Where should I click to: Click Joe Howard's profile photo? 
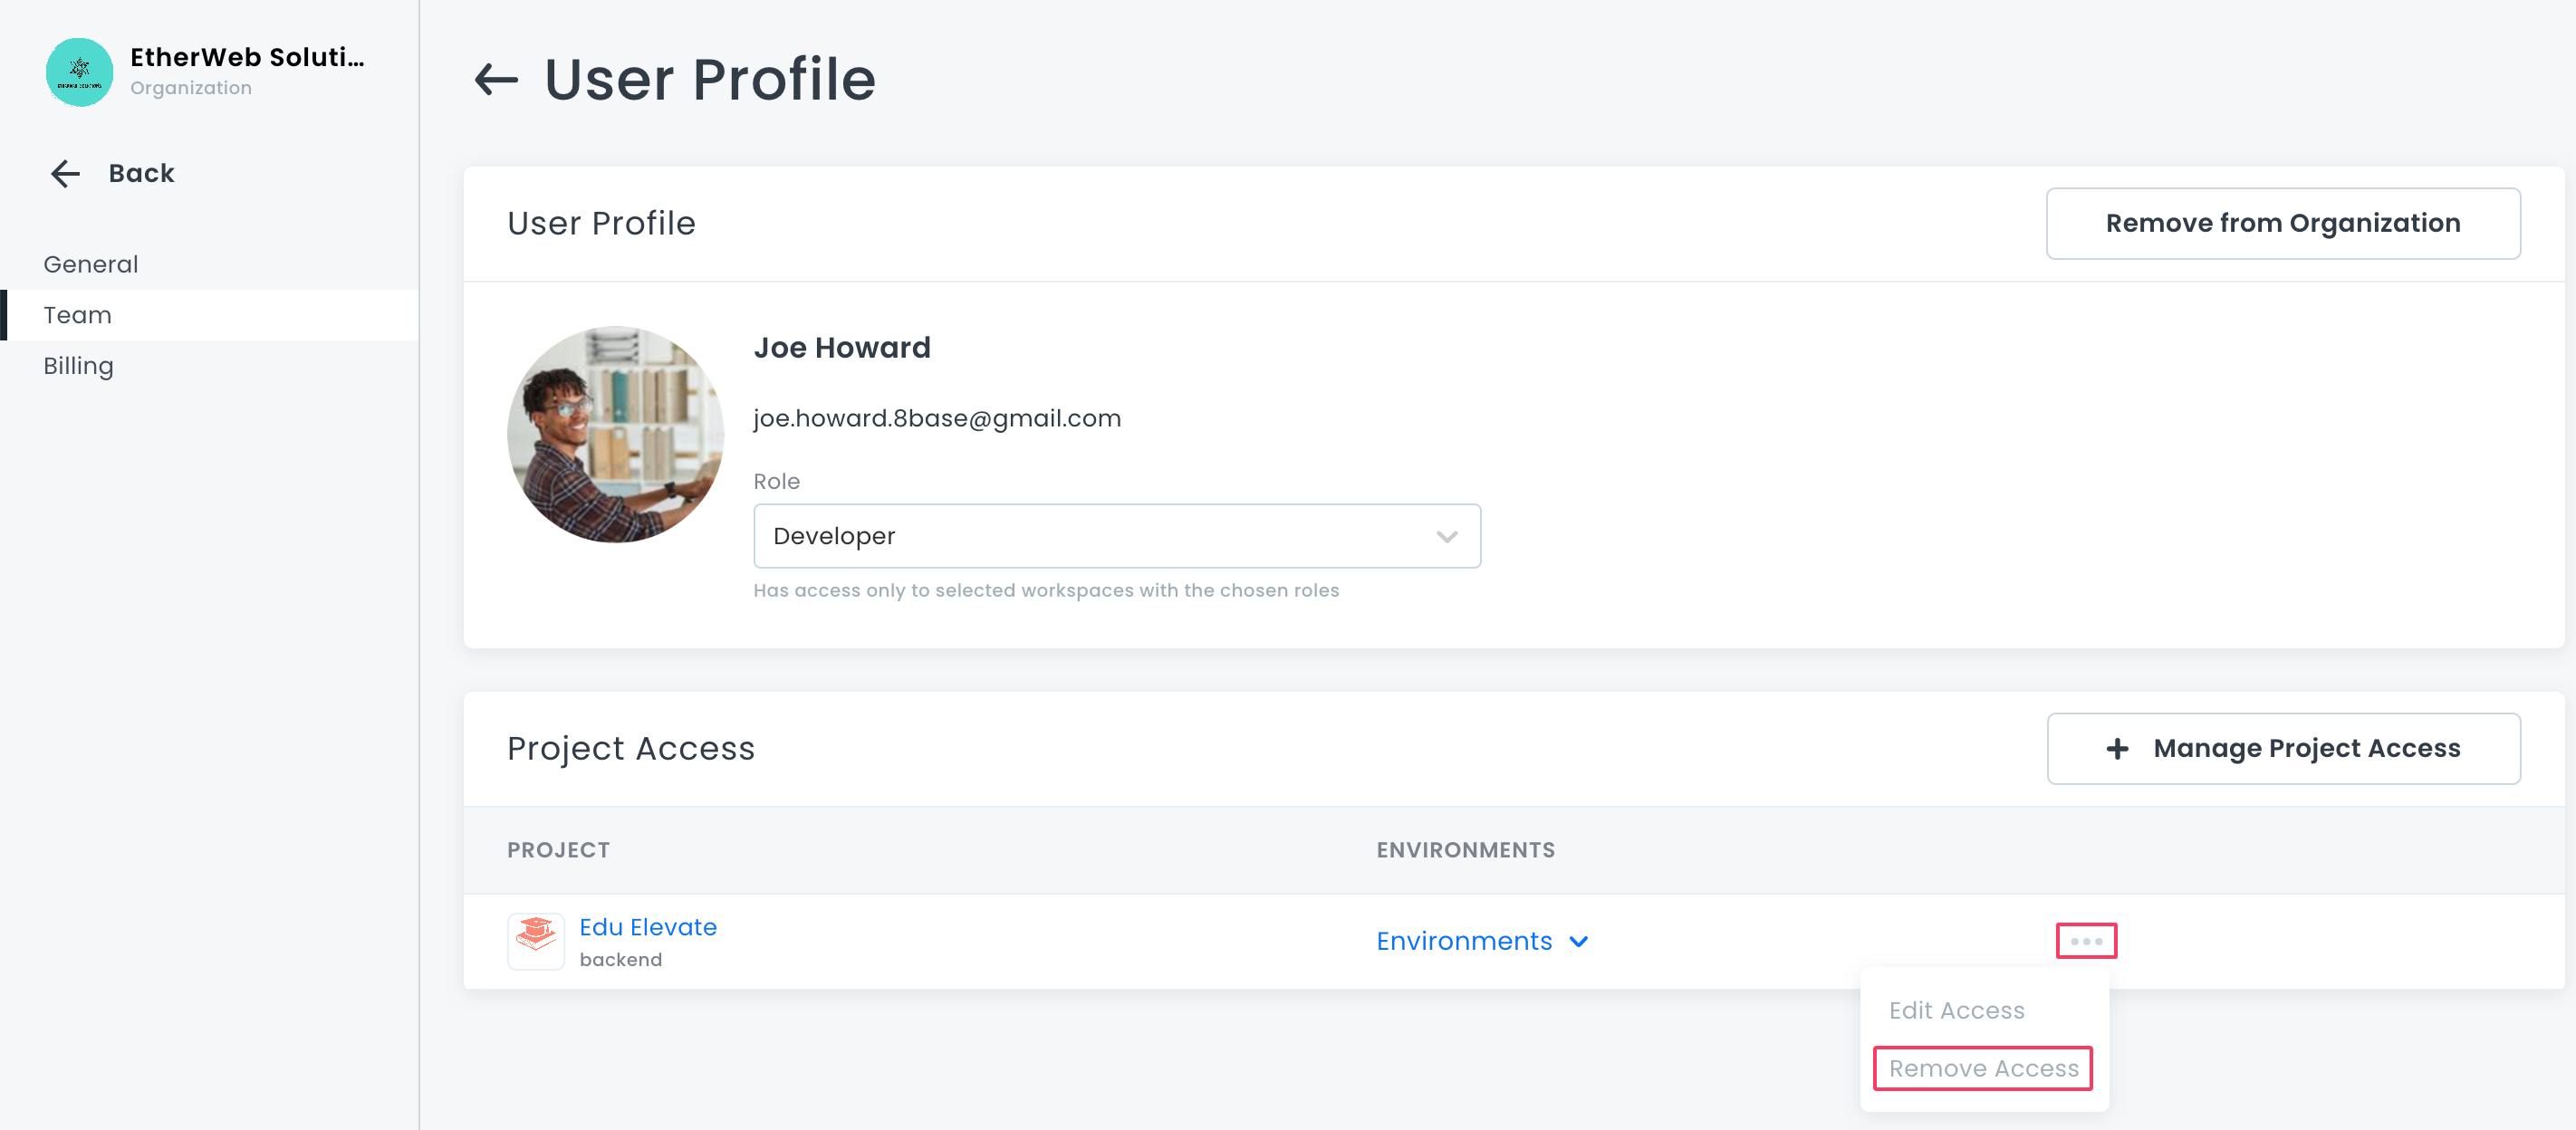click(615, 435)
